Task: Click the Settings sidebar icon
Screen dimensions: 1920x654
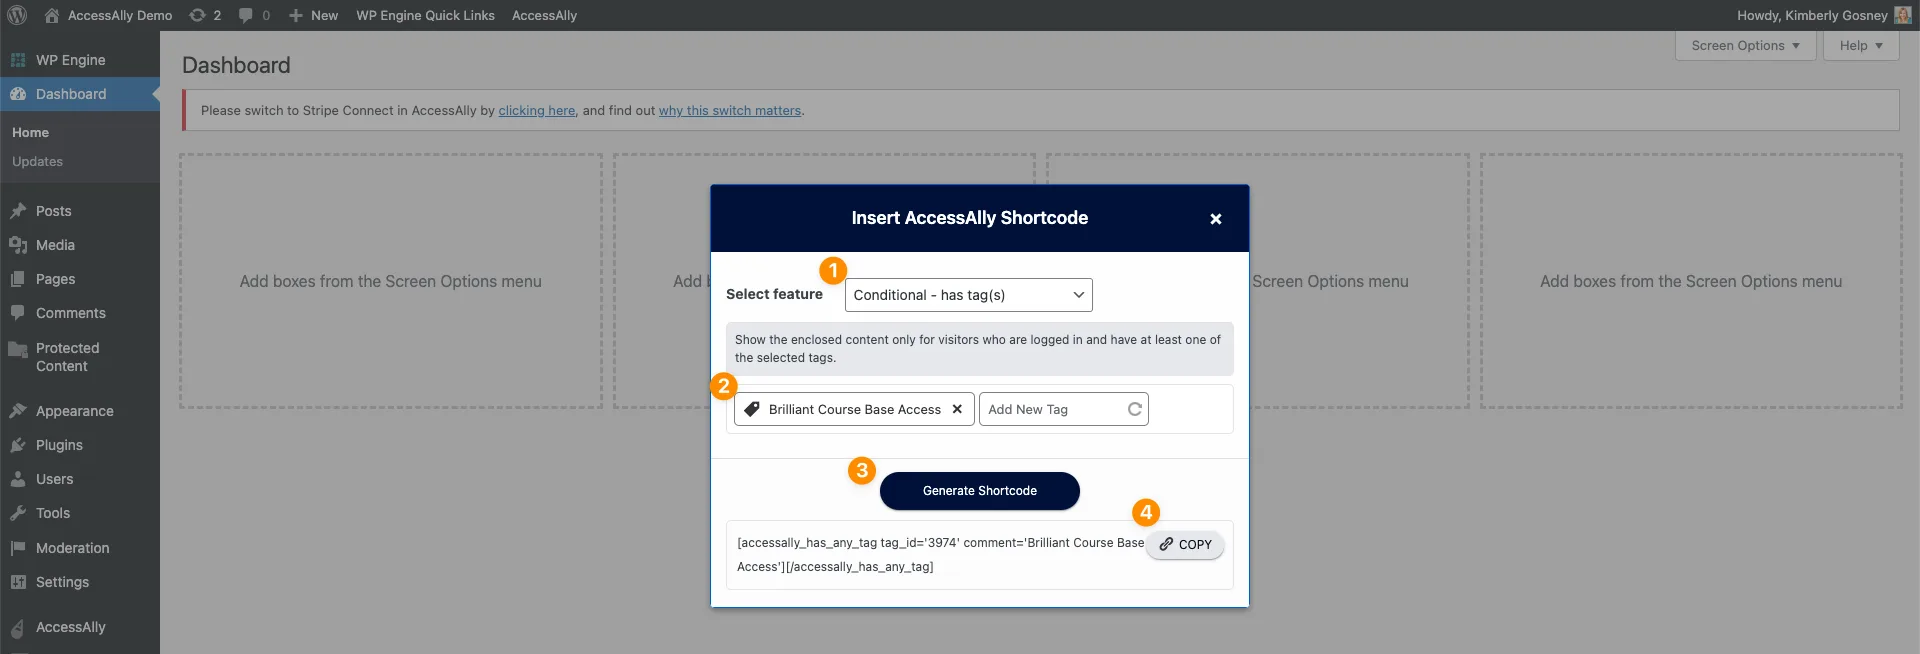Action: 18,582
